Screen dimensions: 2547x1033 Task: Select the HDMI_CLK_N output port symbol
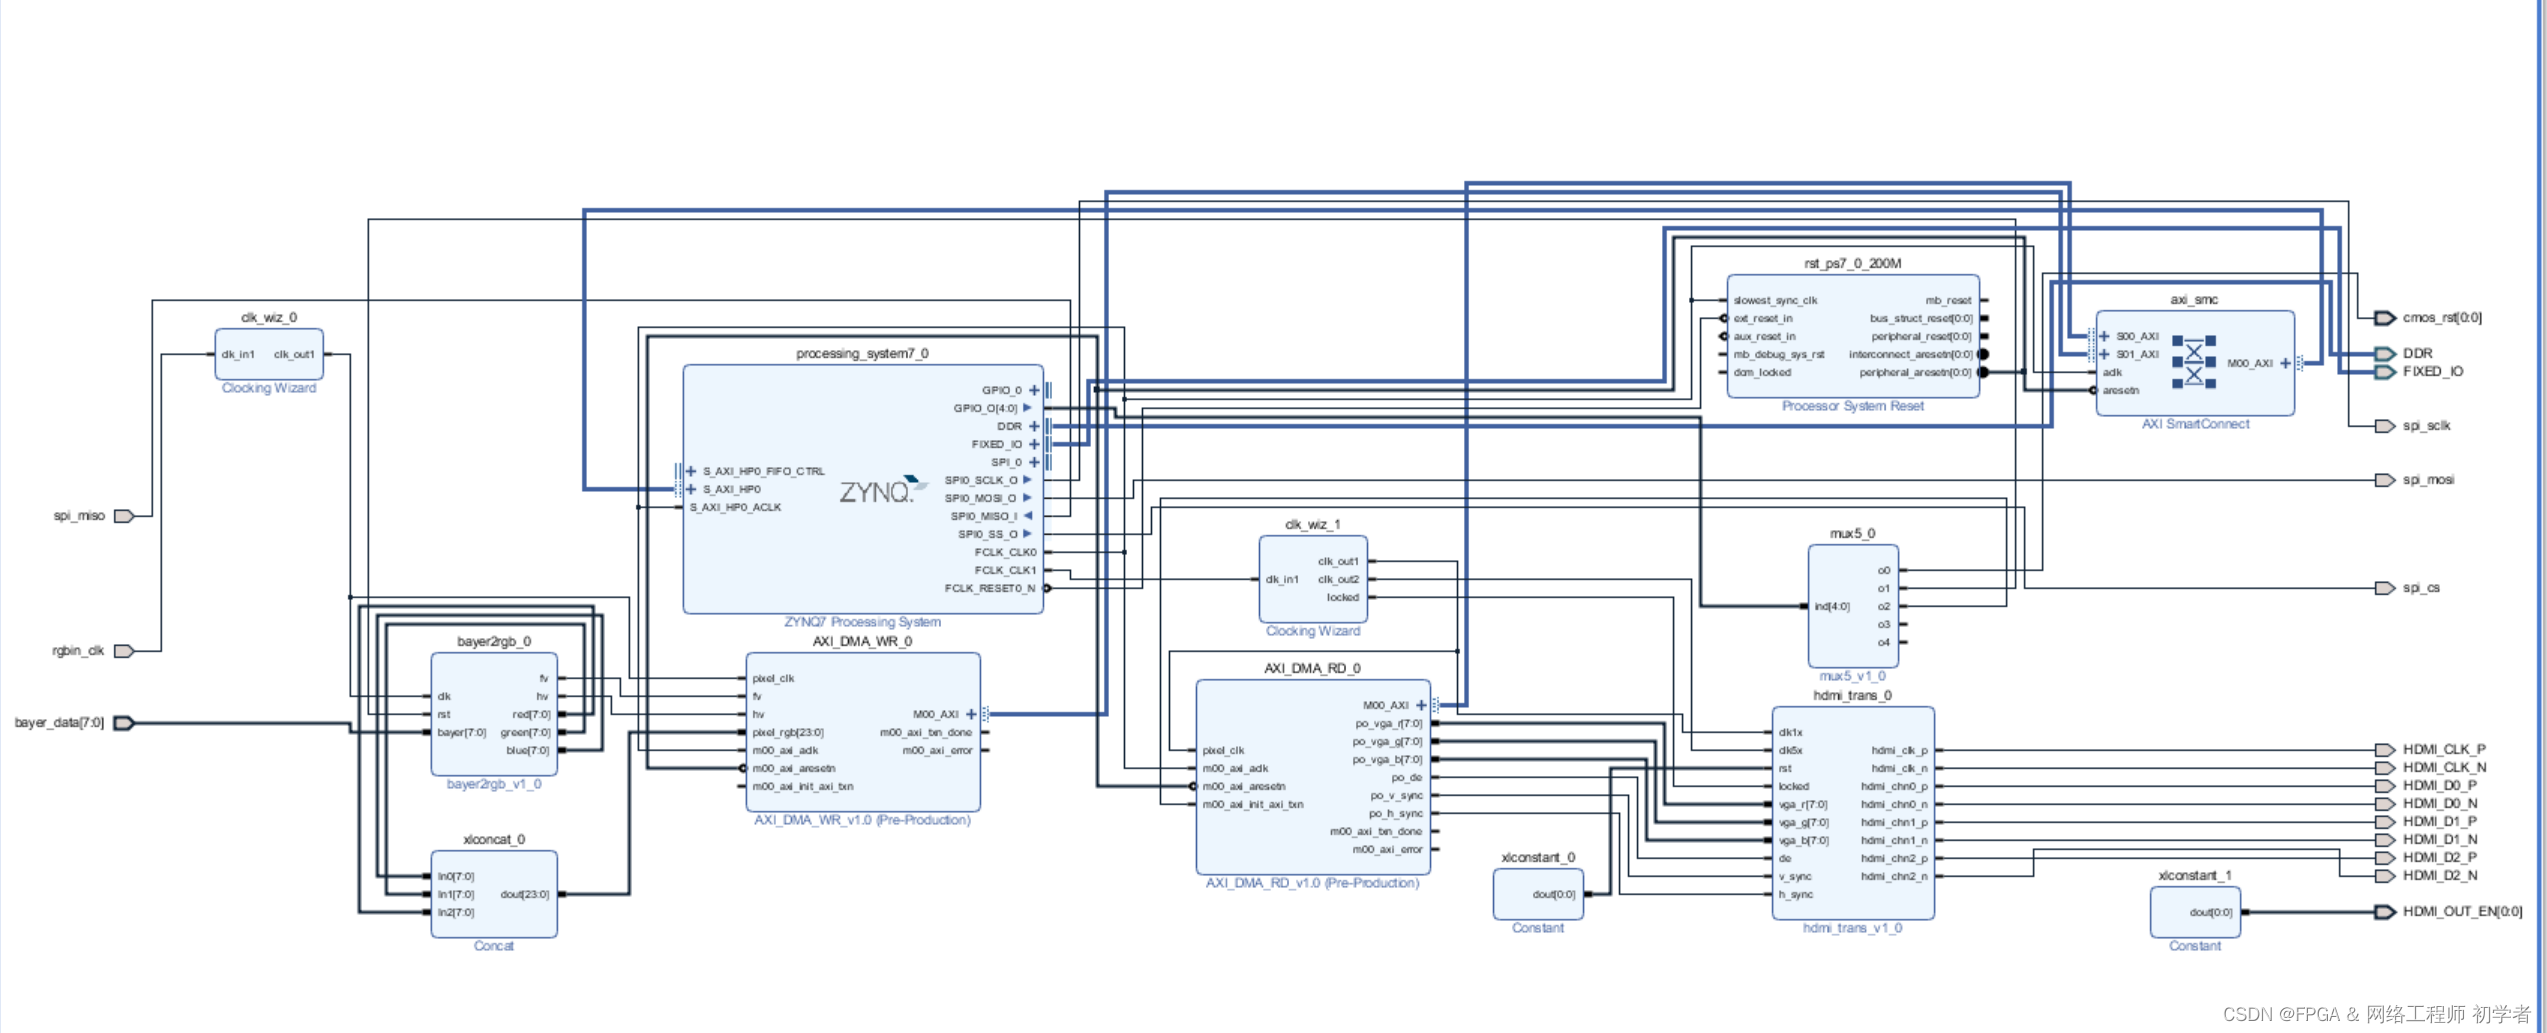coord(2385,768)
